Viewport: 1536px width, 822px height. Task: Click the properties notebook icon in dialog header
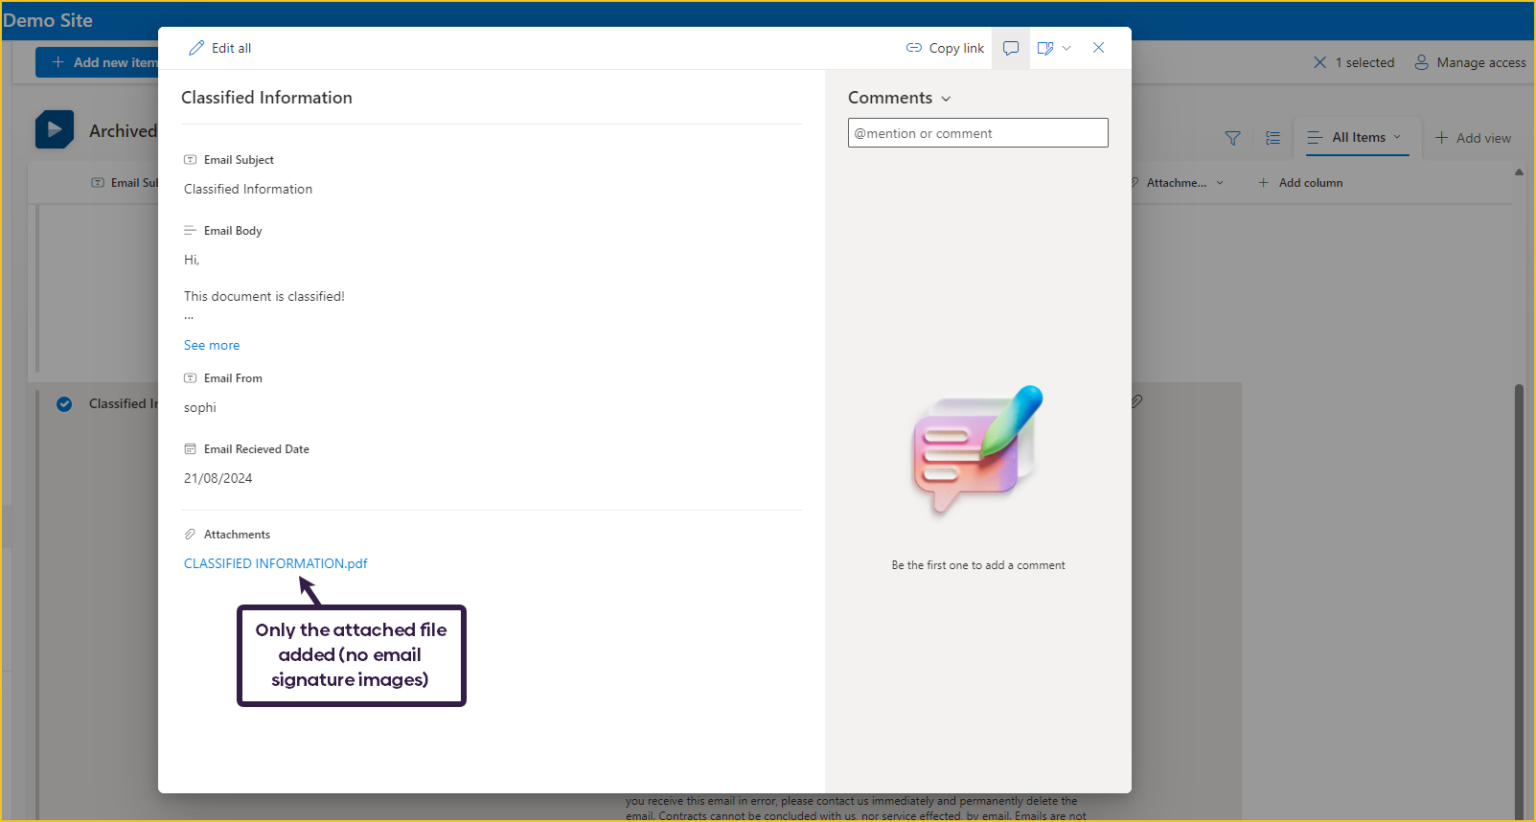[1046, 47]
